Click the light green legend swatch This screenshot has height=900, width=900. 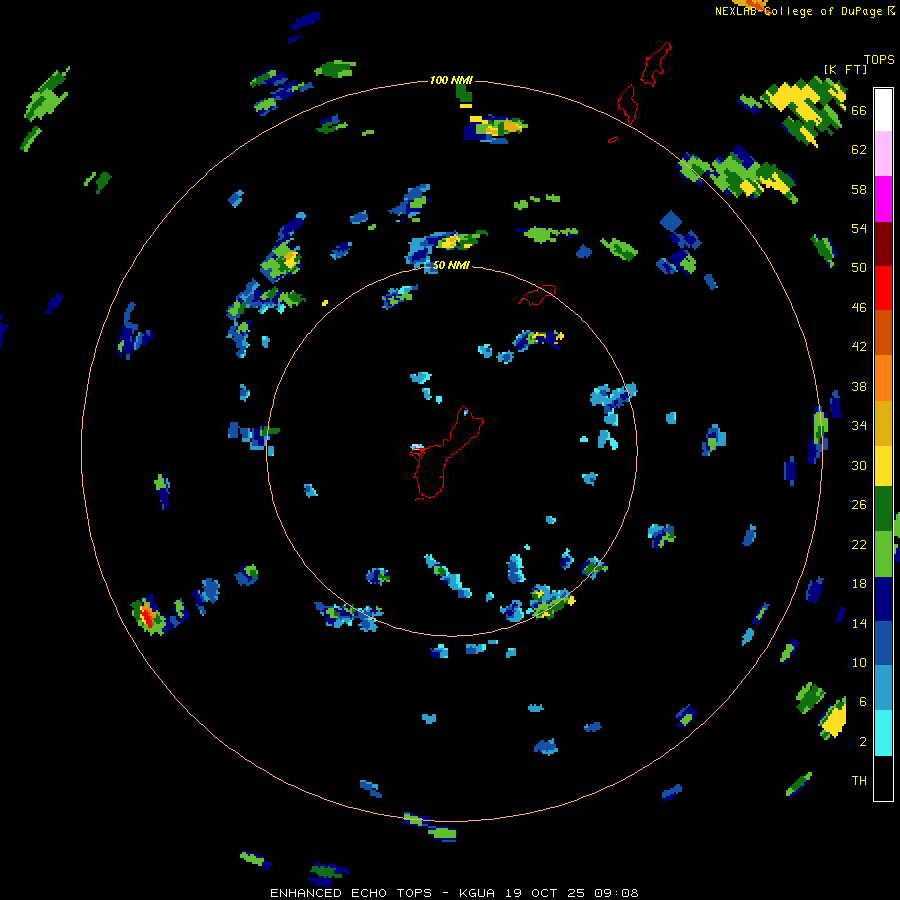(x=883, y=554)
